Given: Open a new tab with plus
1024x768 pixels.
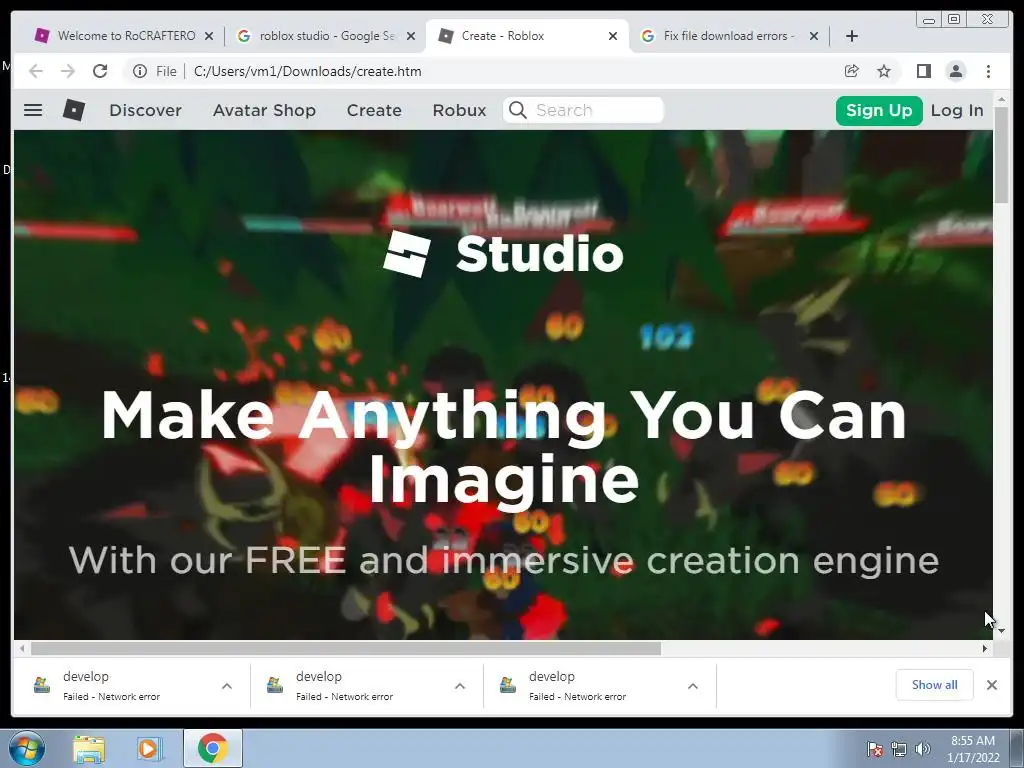Looking at the screenshot, I should click(852, 36).
